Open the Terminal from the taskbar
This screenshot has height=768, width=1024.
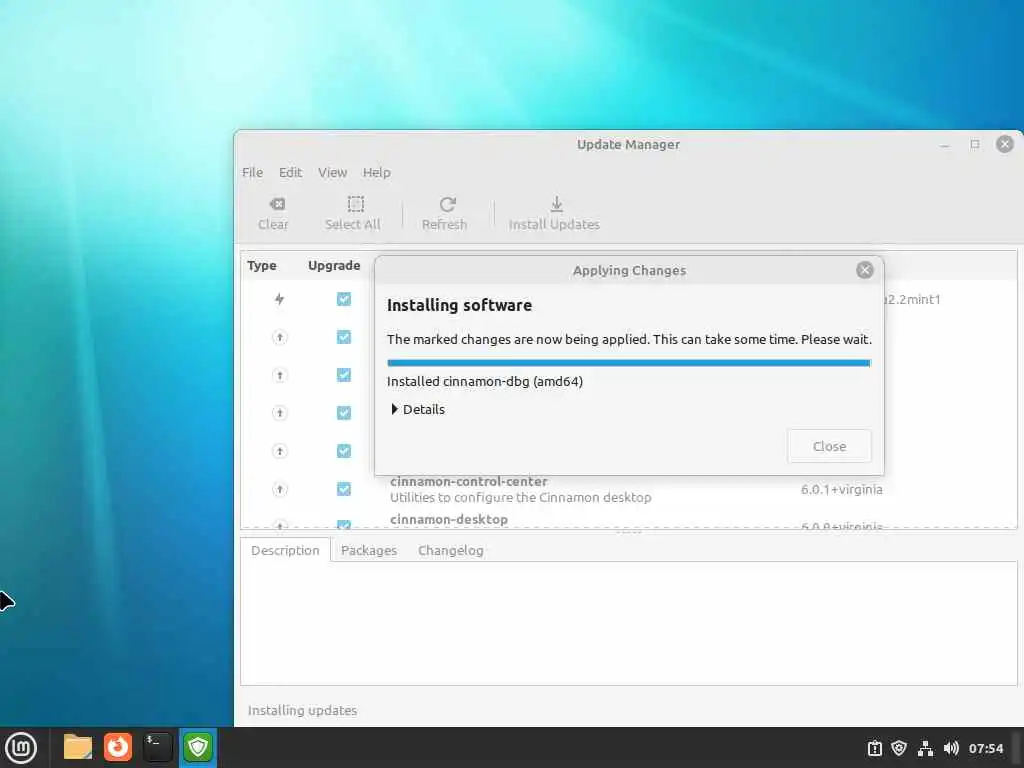coord(157,747)
